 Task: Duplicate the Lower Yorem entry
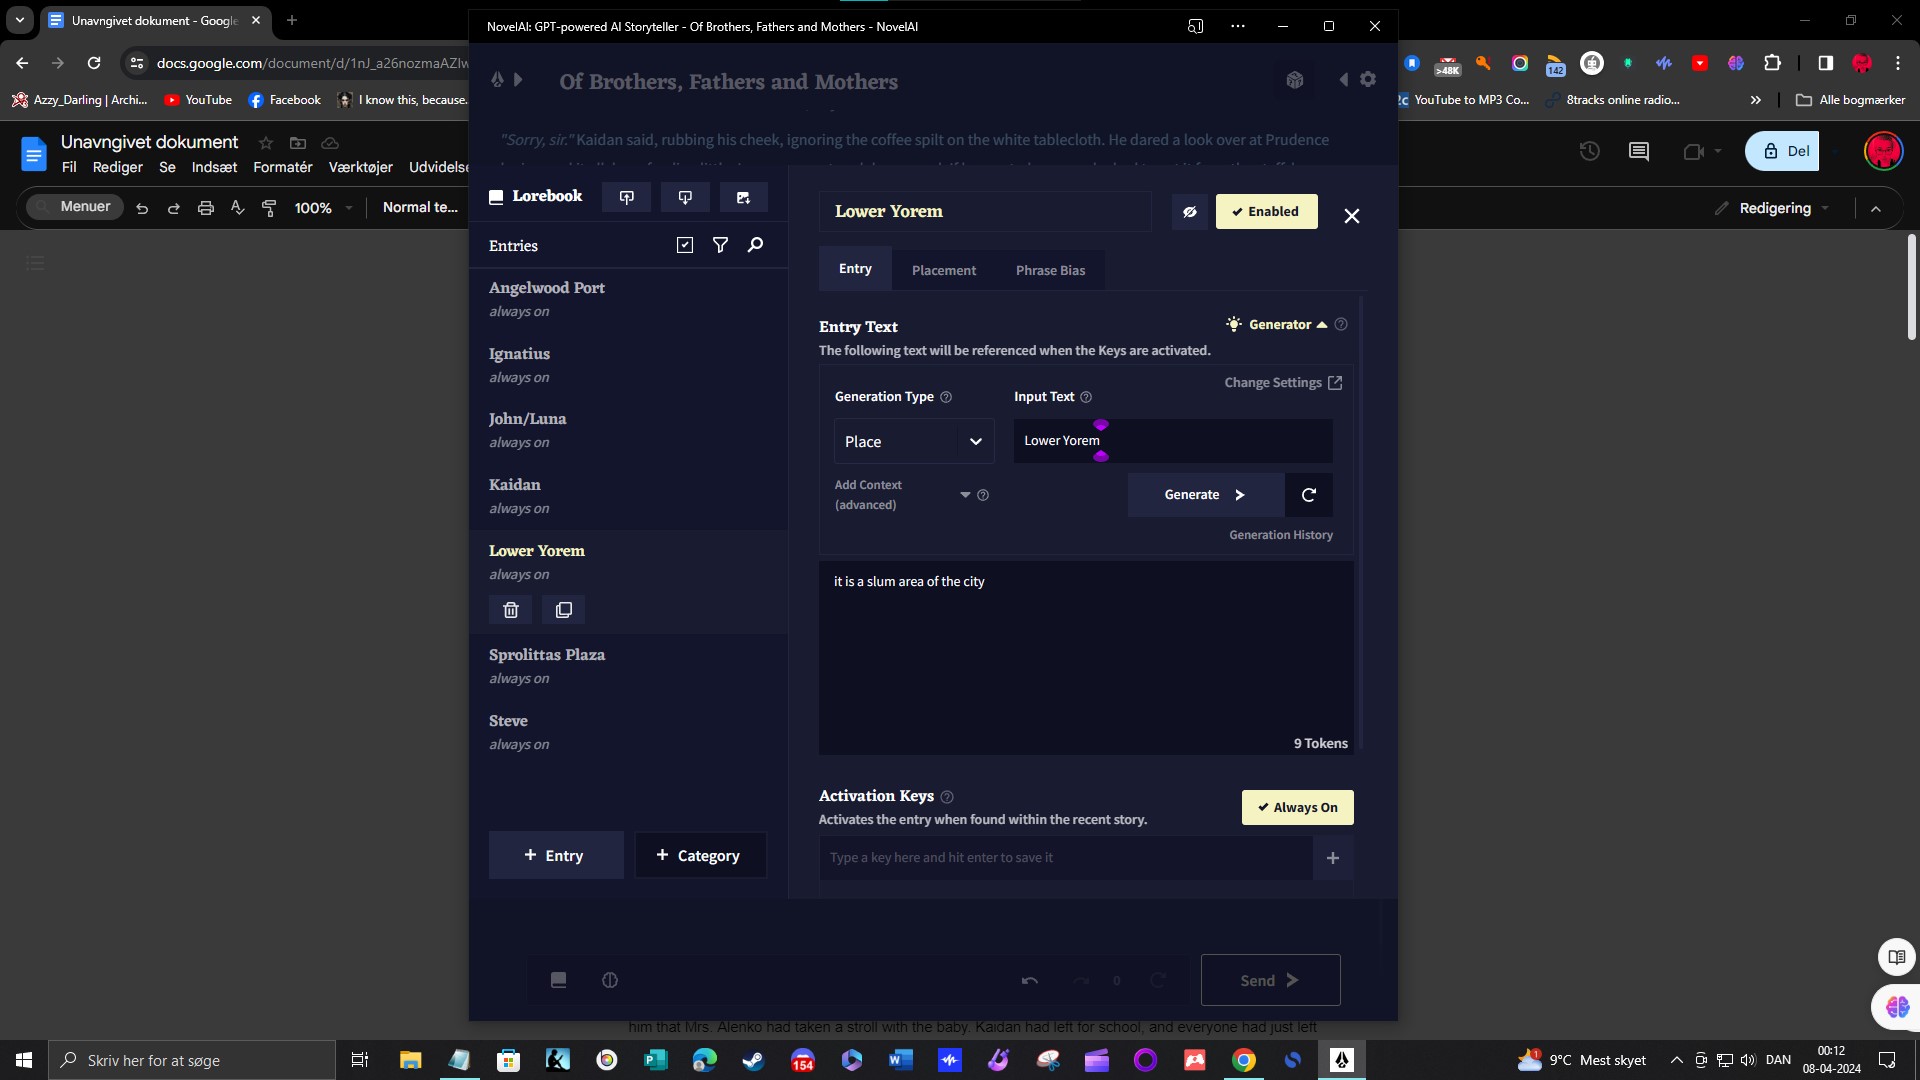point(564,610)
